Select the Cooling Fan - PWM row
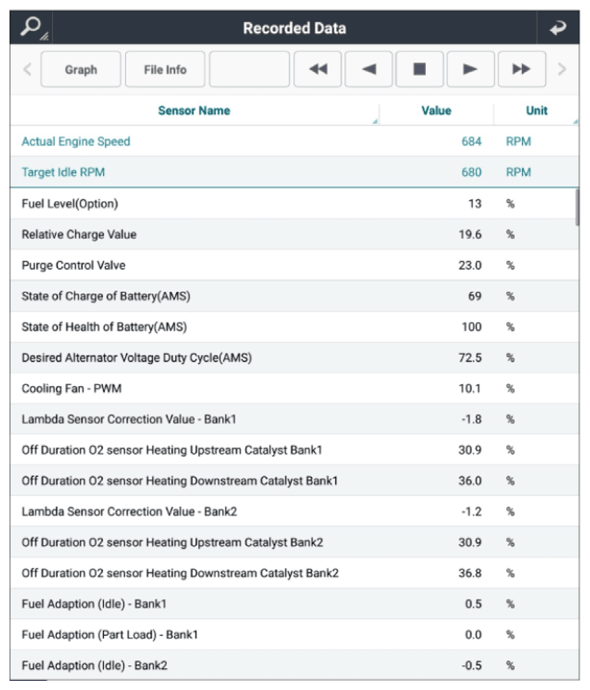The width and height of the screenshot is (590, 690). 294,389
